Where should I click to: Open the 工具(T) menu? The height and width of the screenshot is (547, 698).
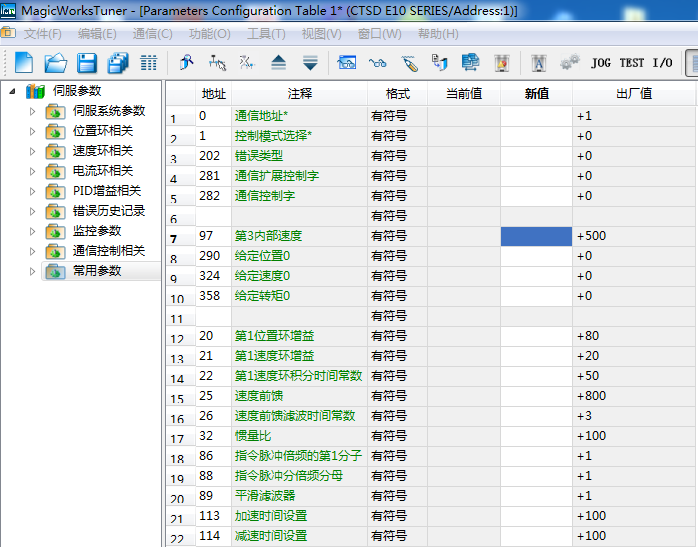tap(266, 34)
